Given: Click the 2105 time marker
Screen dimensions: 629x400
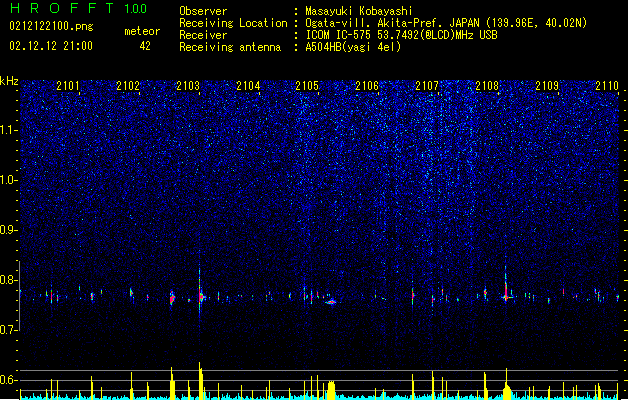Looking at the screenshot, I should point(307,86).
